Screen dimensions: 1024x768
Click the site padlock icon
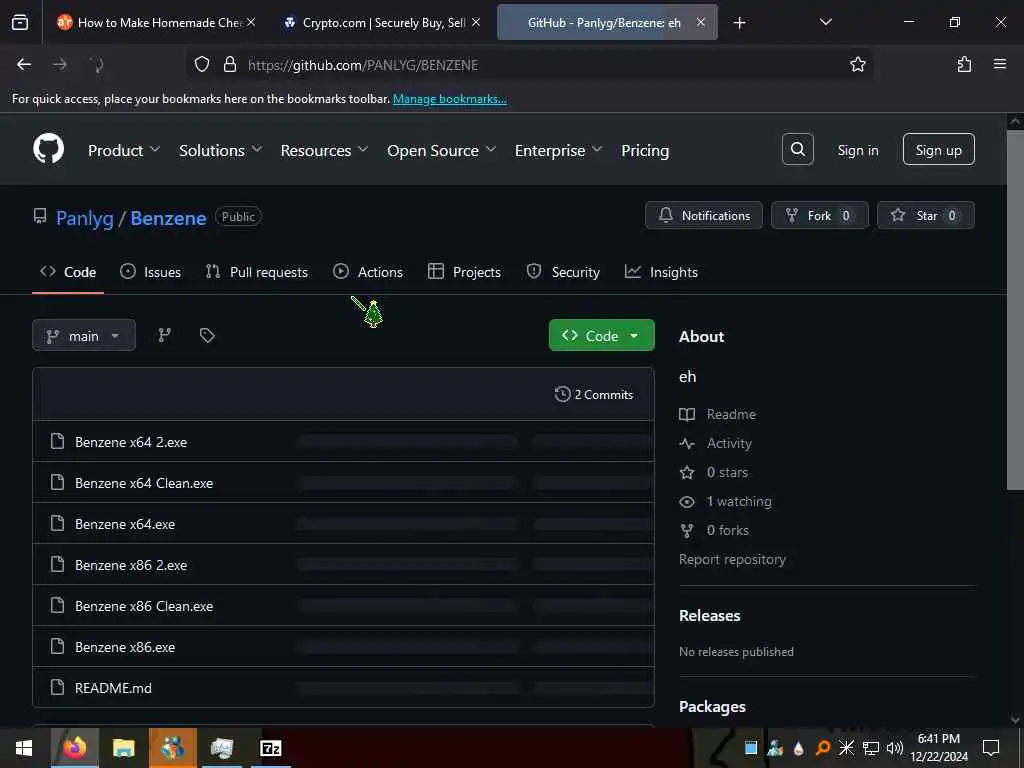click(230, 64)
